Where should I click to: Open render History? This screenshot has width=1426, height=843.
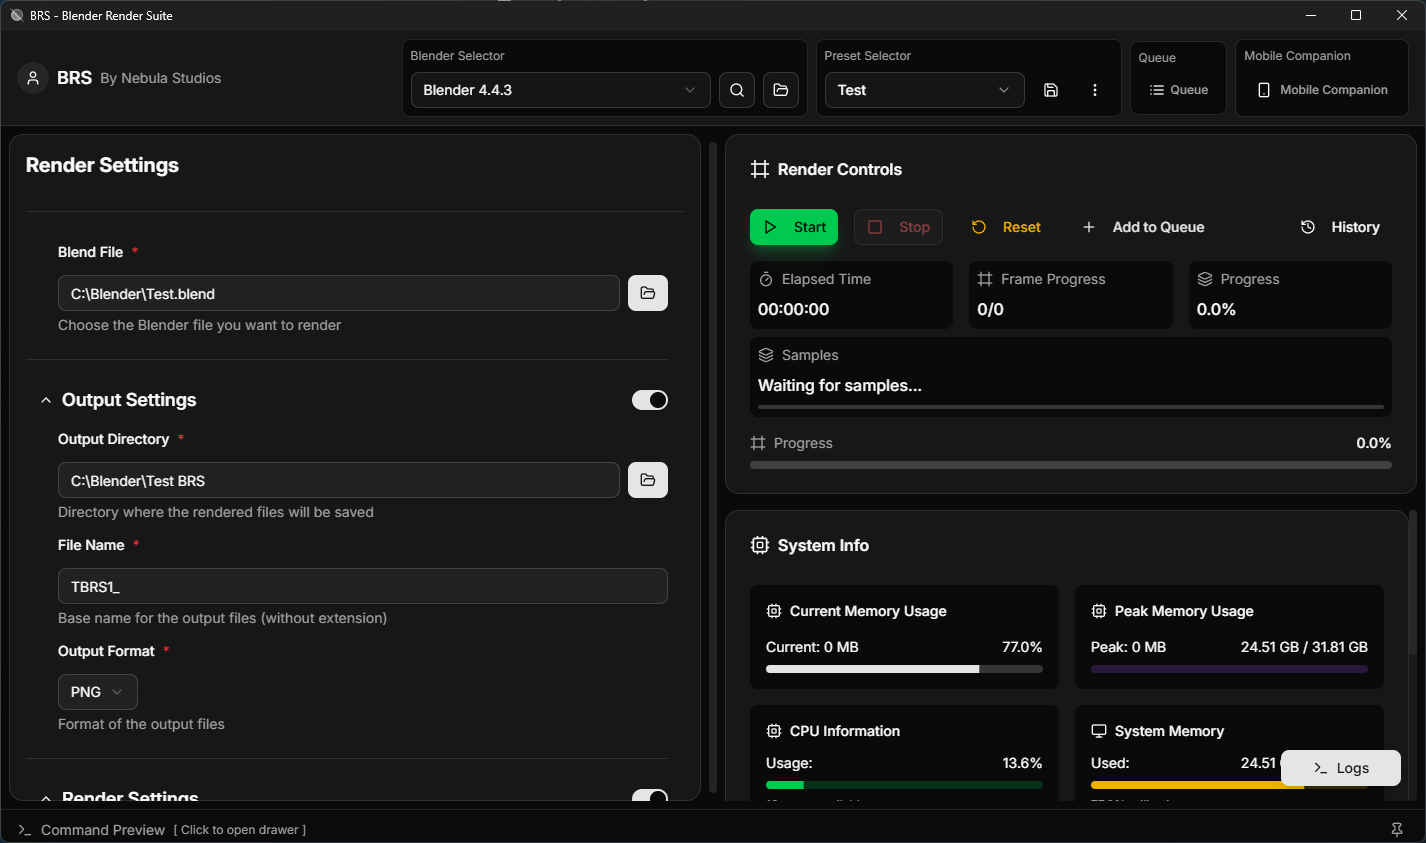point(1340,227)
